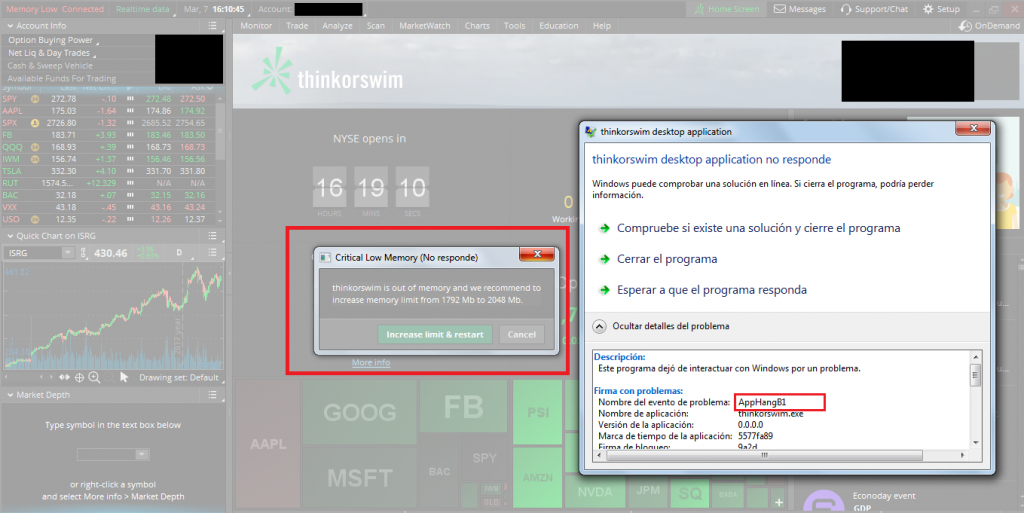
Task: Open Setup gear icon
Action: tap(927, 9)
